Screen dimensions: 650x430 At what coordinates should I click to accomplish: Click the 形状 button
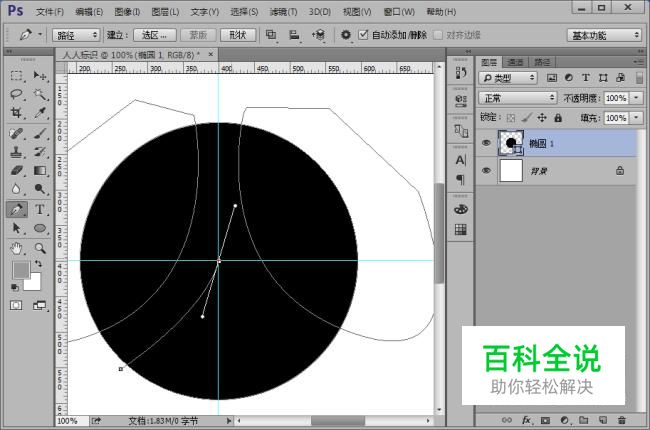coord(238,35)
